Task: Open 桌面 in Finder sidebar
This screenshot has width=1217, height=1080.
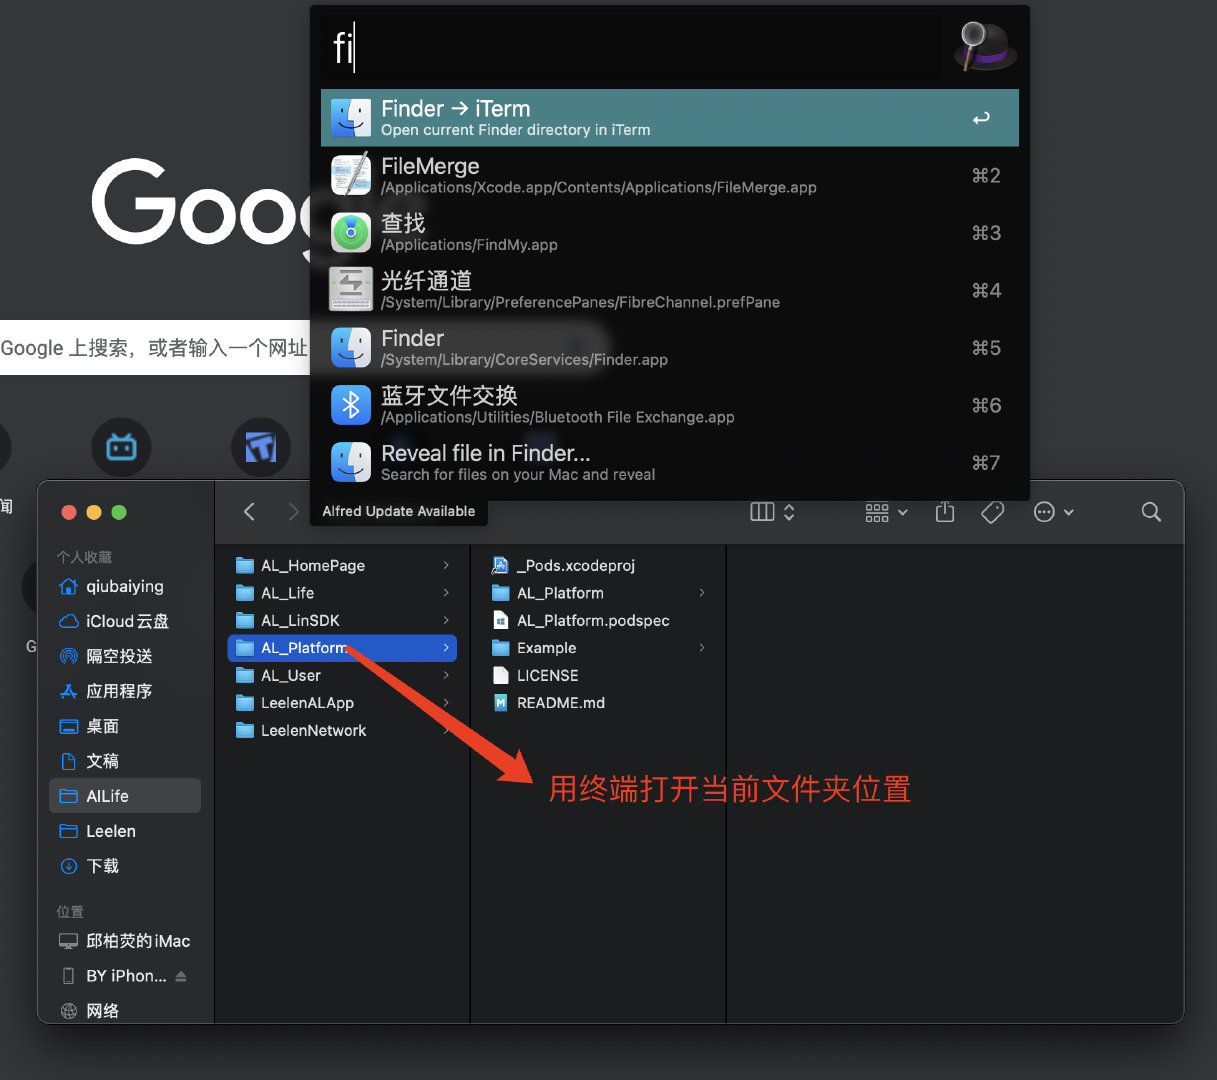Action: tap(125, 726)
